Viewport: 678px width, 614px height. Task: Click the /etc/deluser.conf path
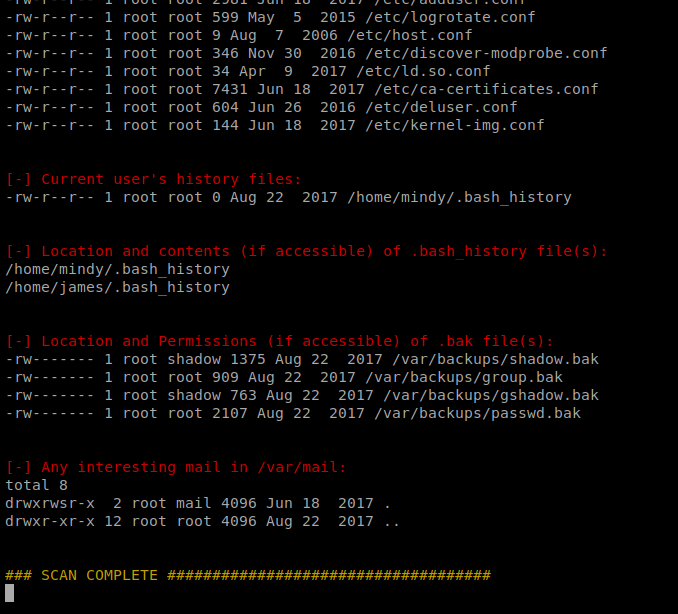pyautogui.click(x=441, y=107)
